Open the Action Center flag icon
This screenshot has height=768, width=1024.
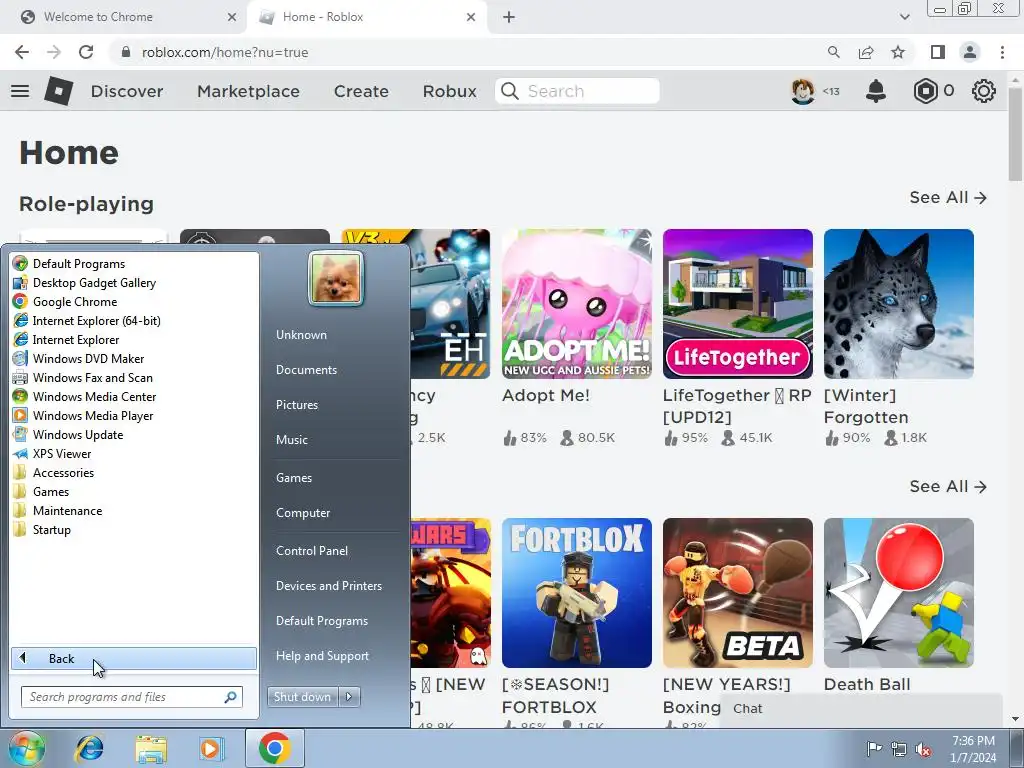pyautogui.click(x=874, y=749)
